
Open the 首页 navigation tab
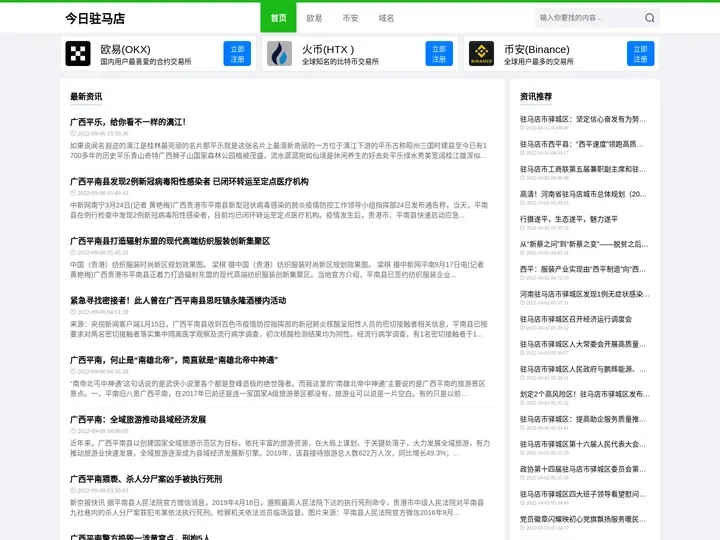[x=278, y=17]
